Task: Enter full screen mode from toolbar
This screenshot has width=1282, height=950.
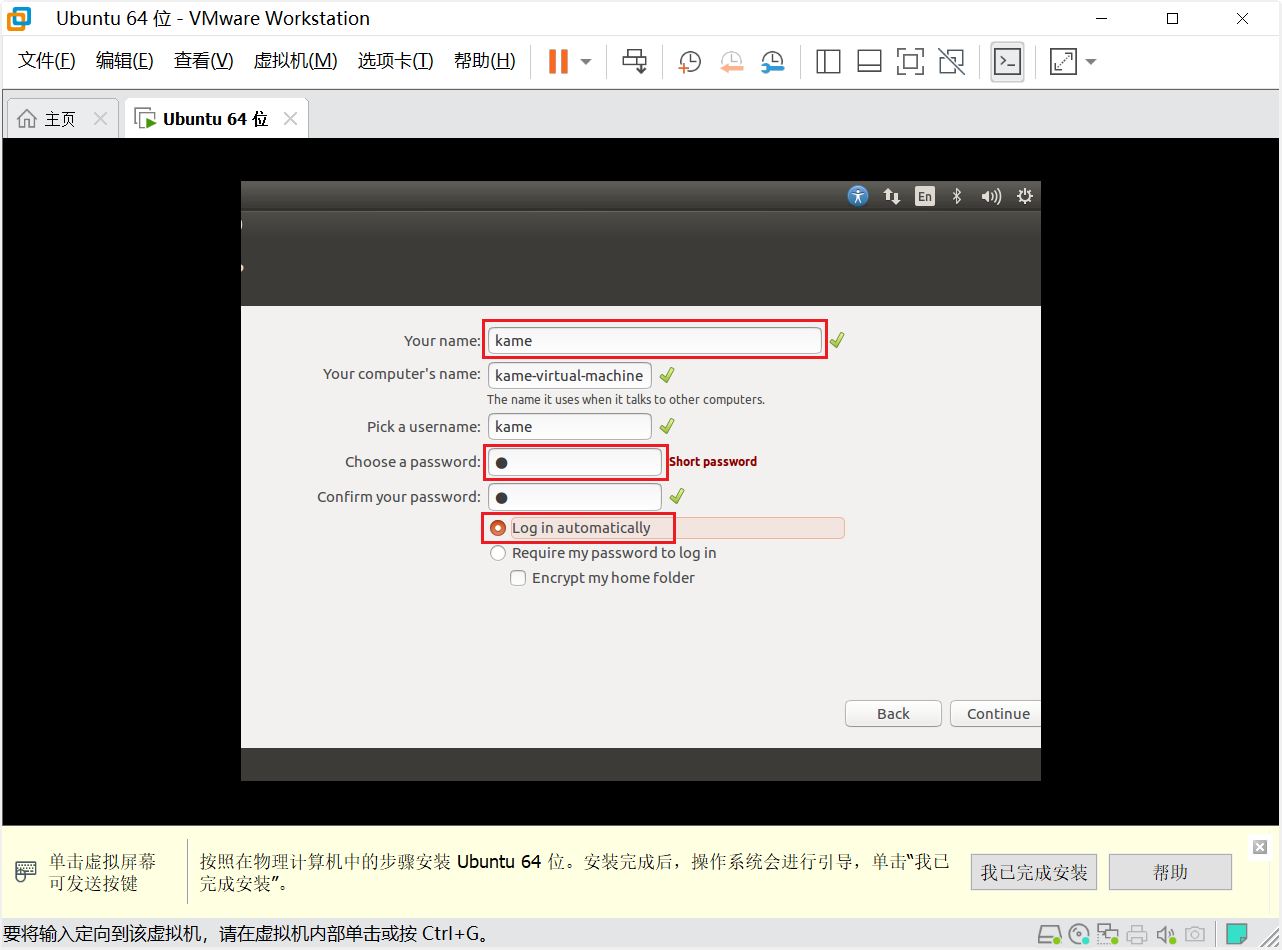Action: pos(910,62)
